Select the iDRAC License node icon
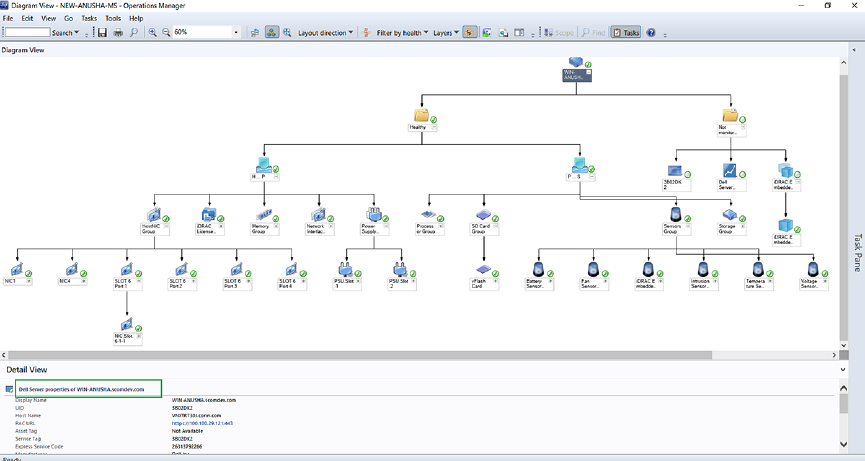The image size is (865, 461). (x=209, y=215)
